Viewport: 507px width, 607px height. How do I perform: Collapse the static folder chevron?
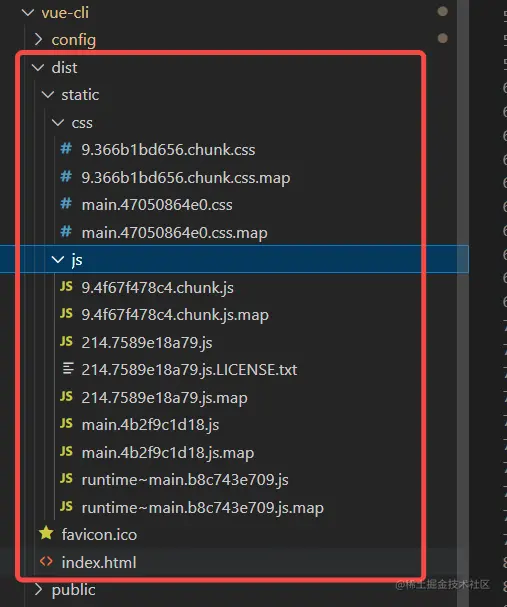48,94
